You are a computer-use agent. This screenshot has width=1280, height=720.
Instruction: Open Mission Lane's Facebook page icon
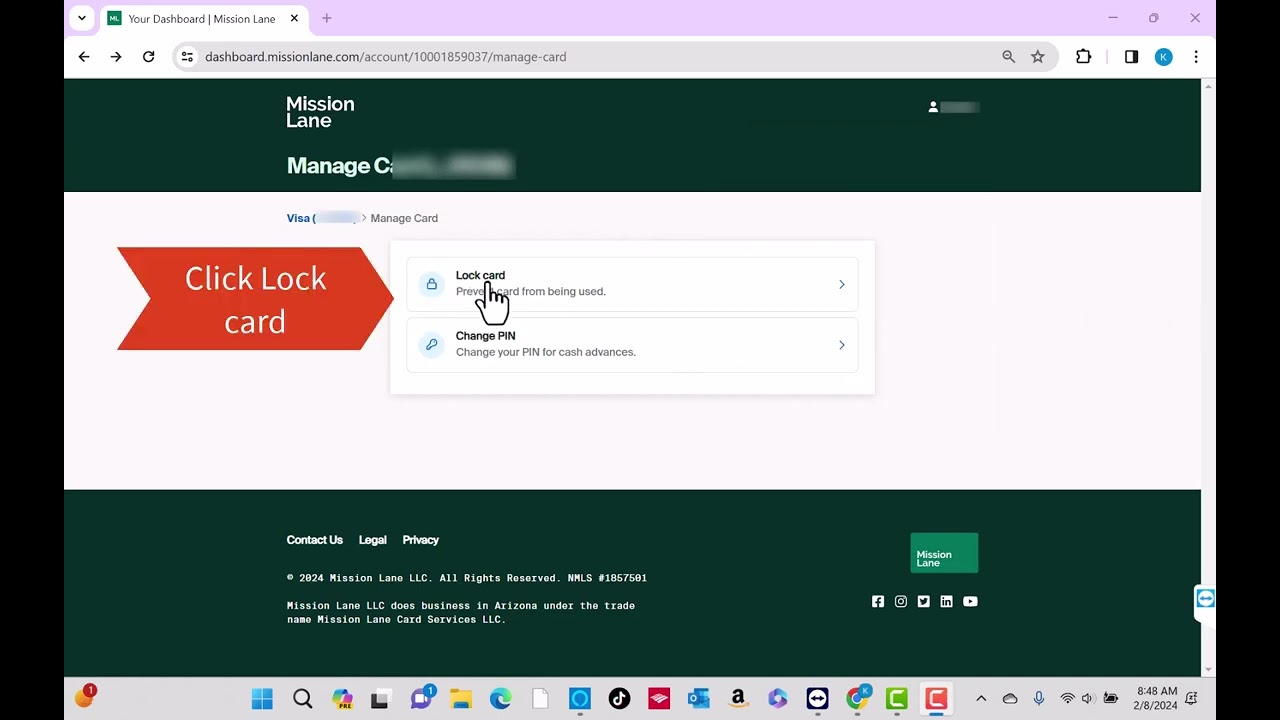[x=878, y=601]
